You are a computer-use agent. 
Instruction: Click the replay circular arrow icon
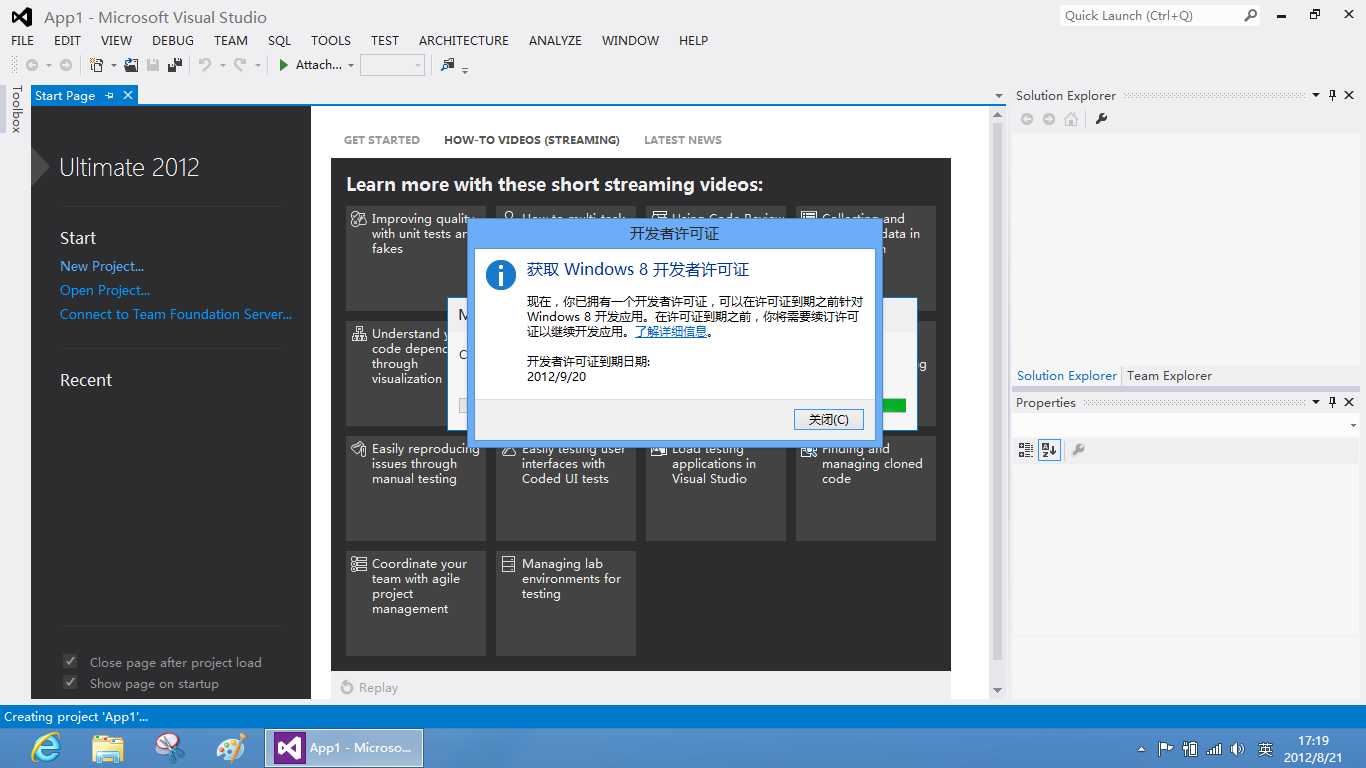347,687
